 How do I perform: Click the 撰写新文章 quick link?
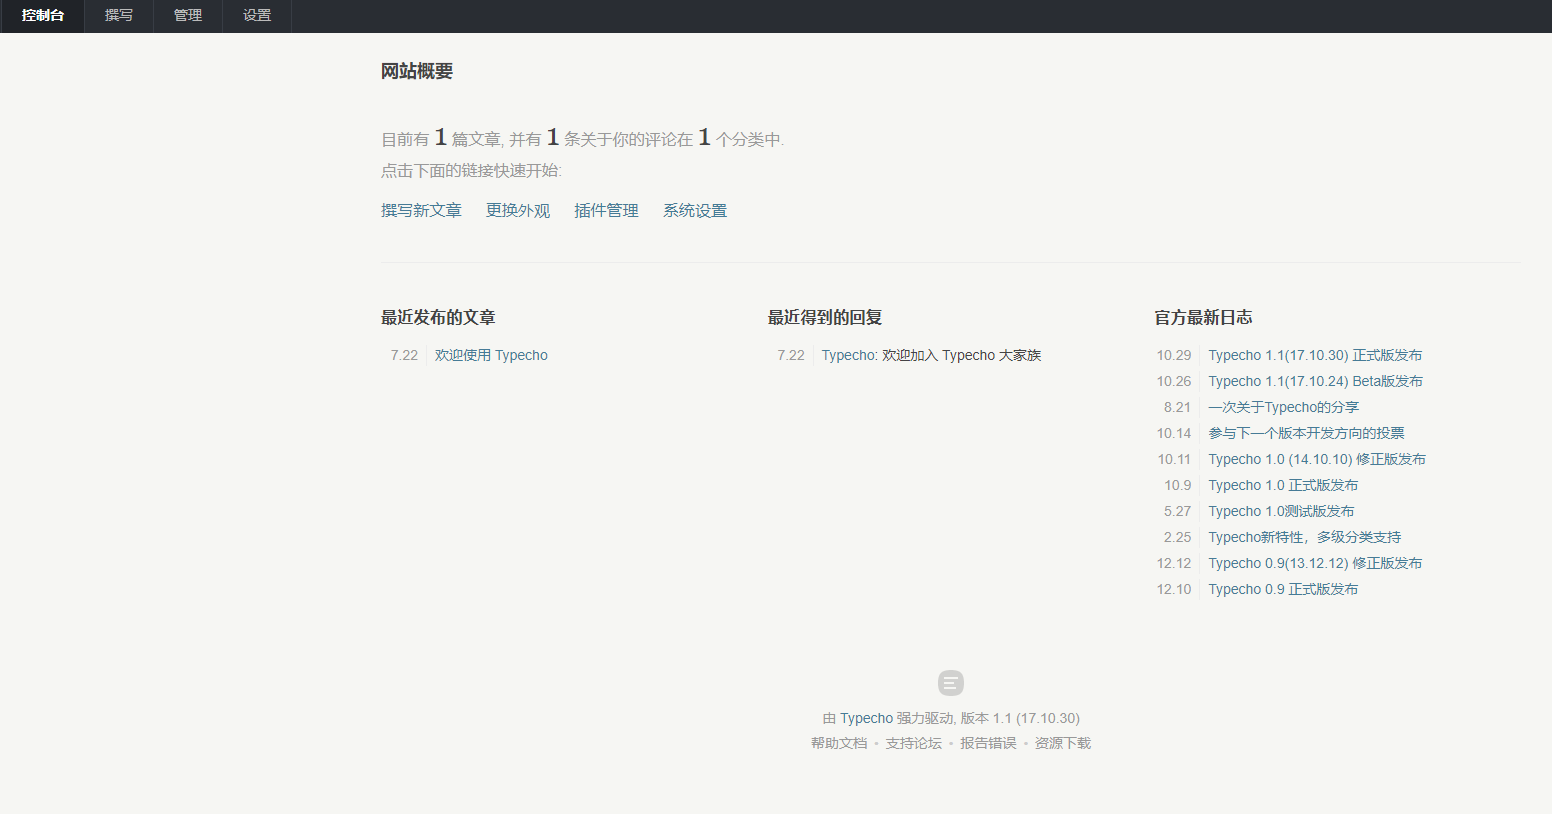point(421,211)
